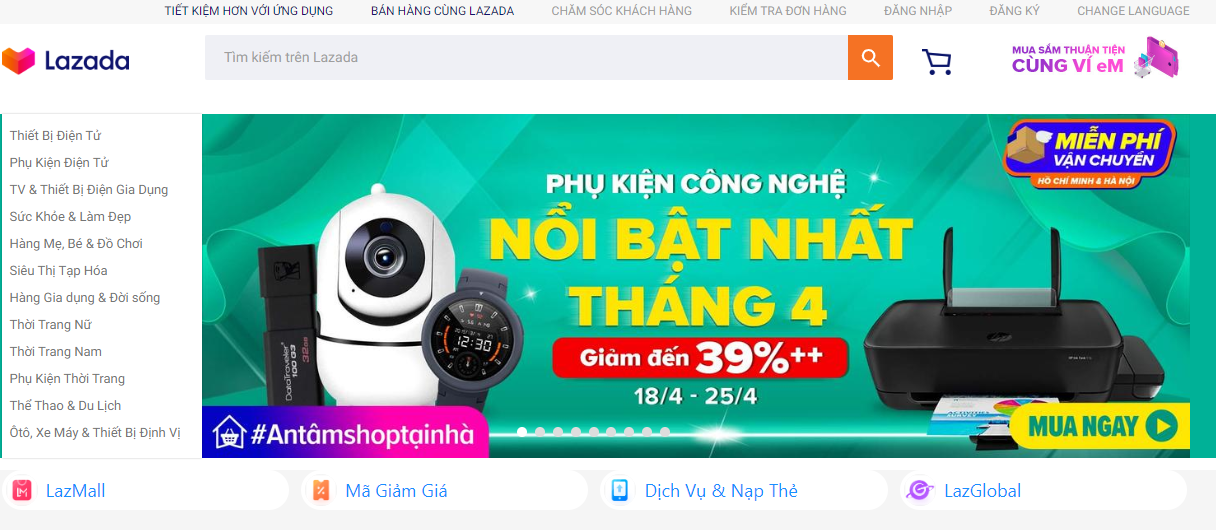1216x530 pixels.
Task: Open the shopping cart icon
Action: [x=936, y=61]
